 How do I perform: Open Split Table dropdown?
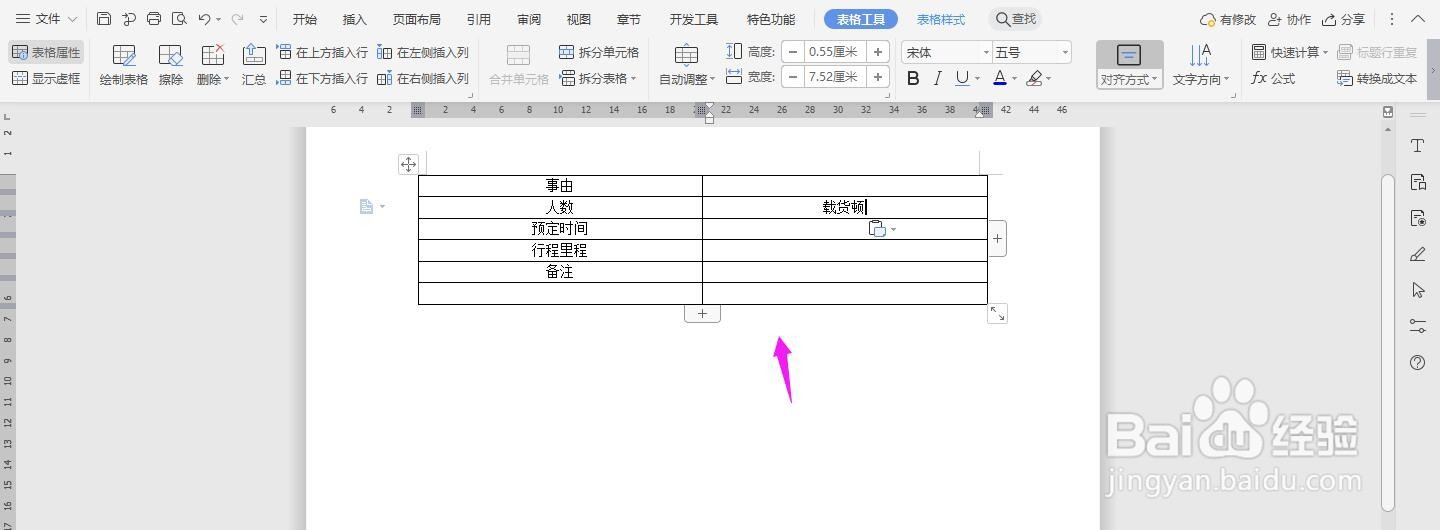click(x=599, y=78)
